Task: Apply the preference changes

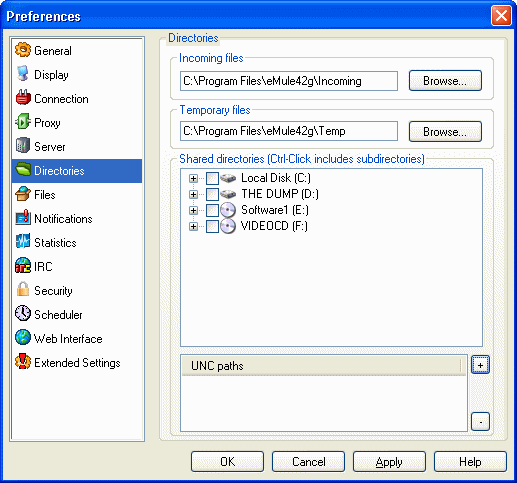Action: click(389, 462)
